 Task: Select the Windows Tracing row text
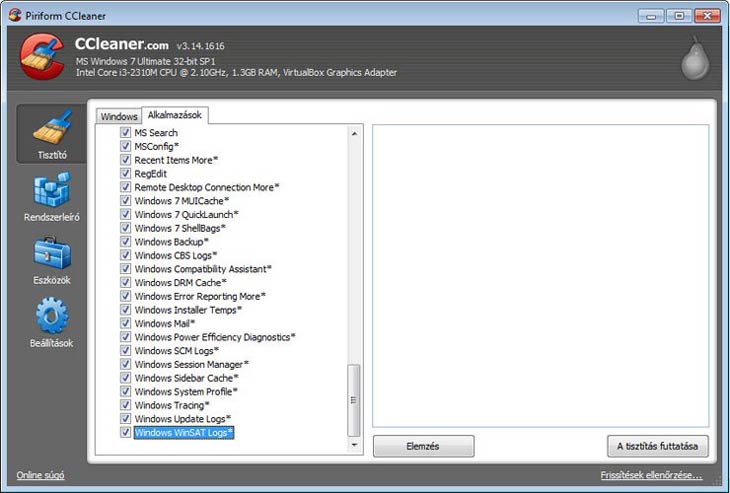(x=172, y=405)
